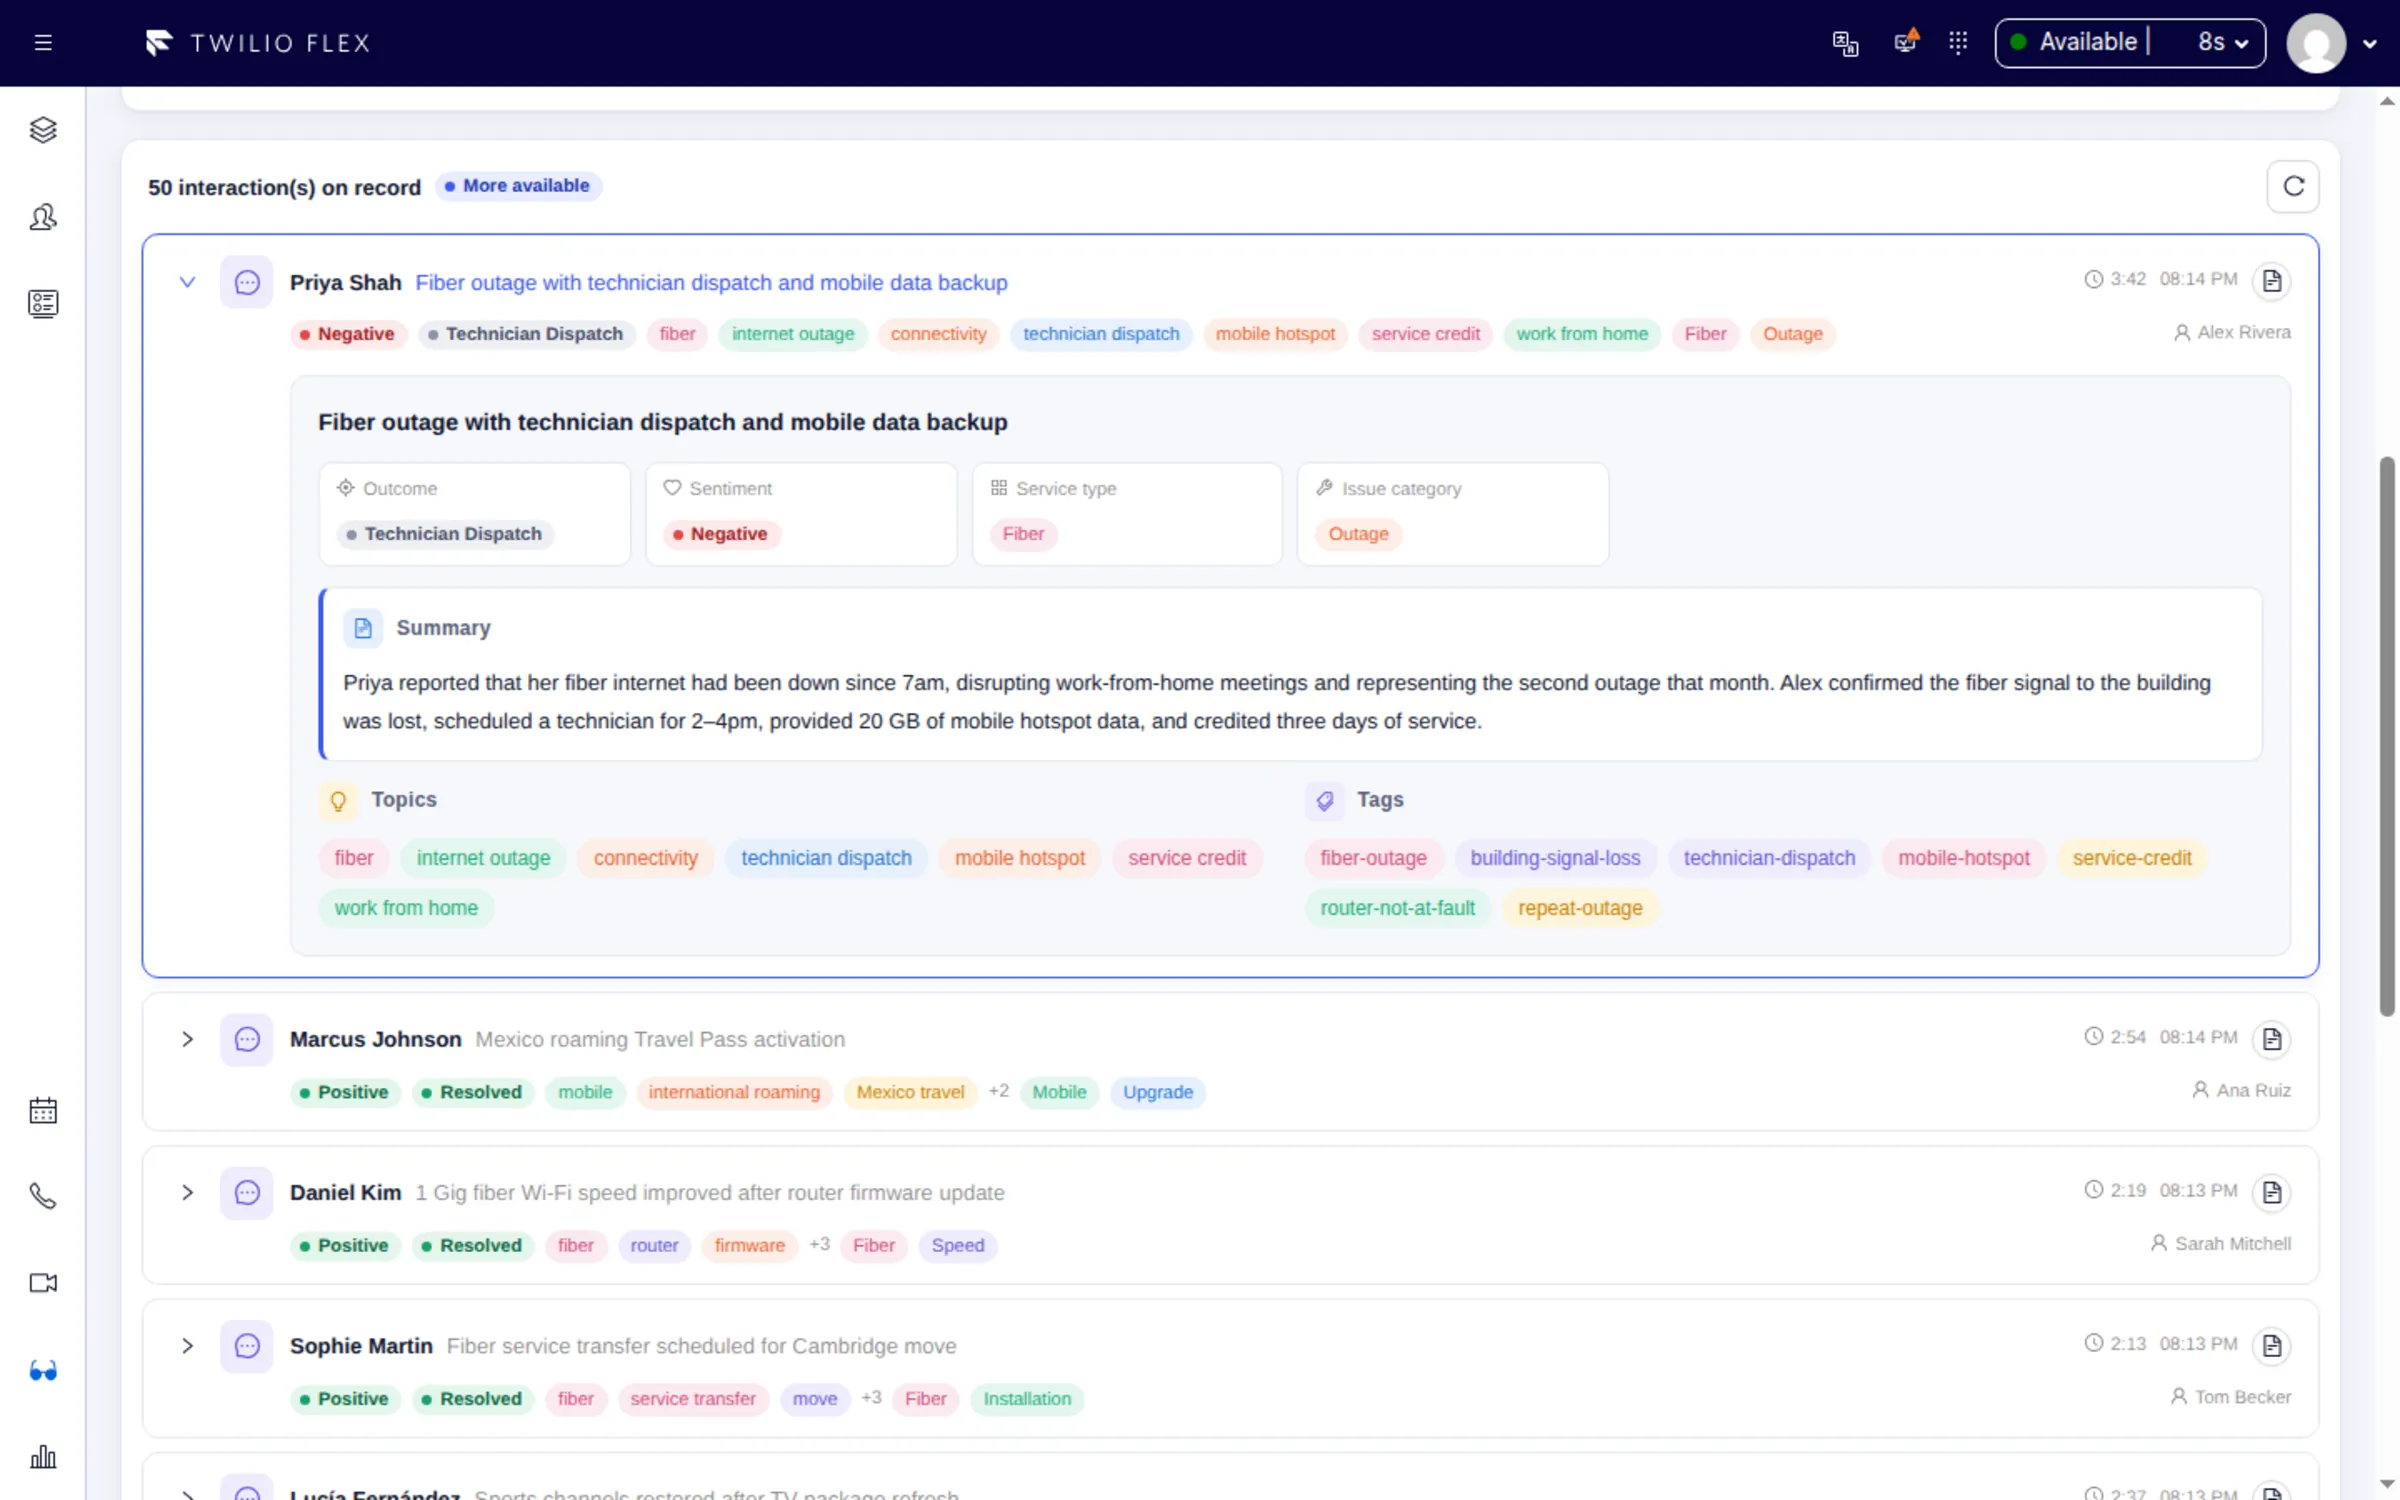This screenshot has height=1500, width=2400.
Task: Click the repeat-outage tag
Action: [x=1580, y=908]
